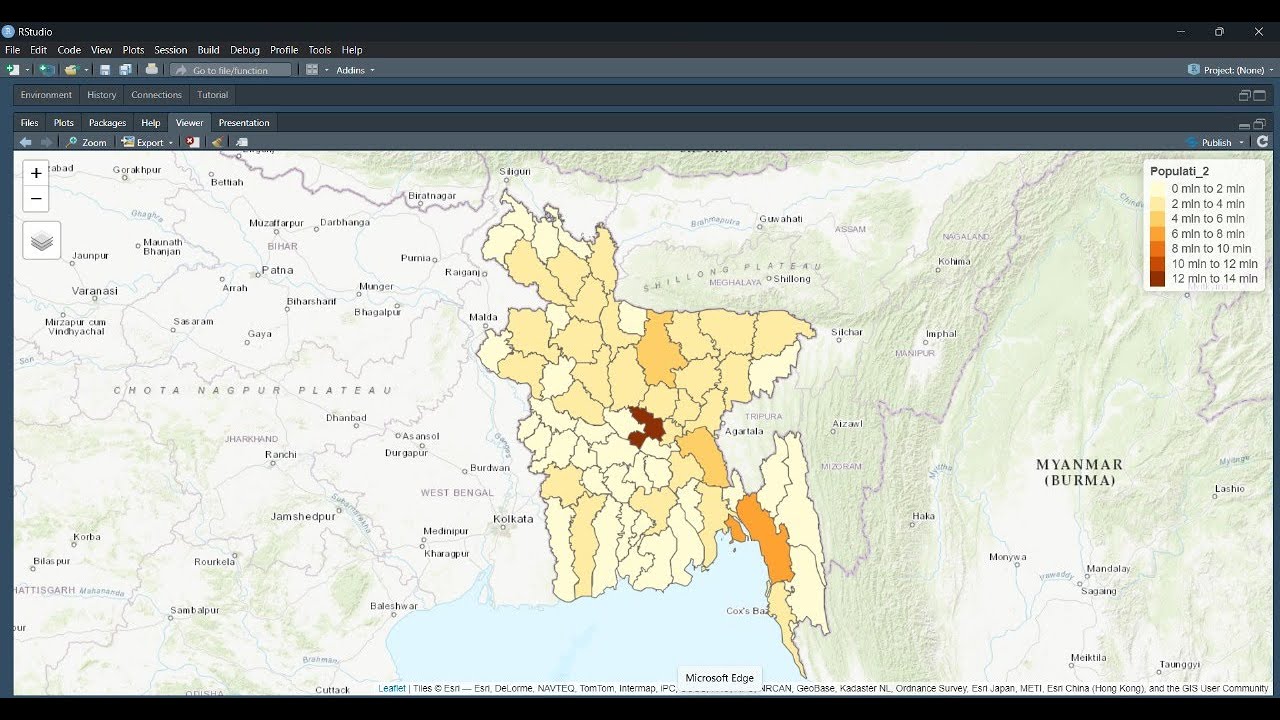Click the Go to file/function search box
The image size is (1280, 720).
pyautogui.click(x=230, y=70)
